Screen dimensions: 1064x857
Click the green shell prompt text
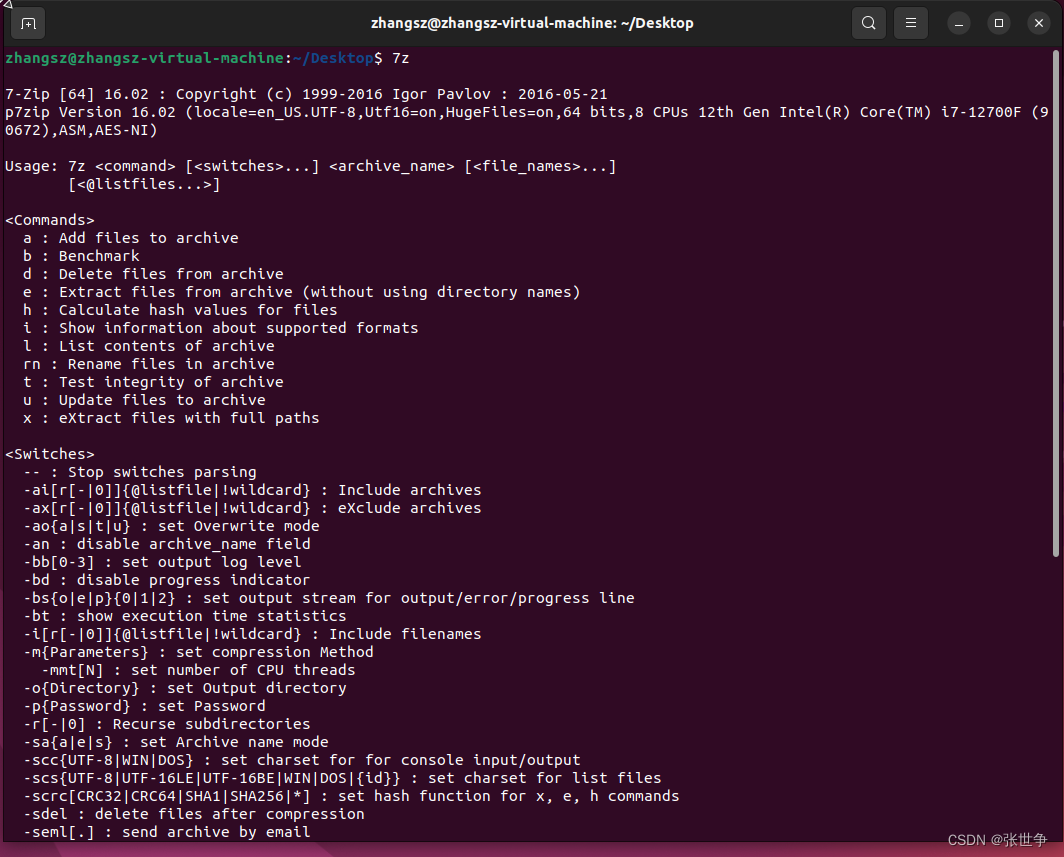[x=138, y=58]
